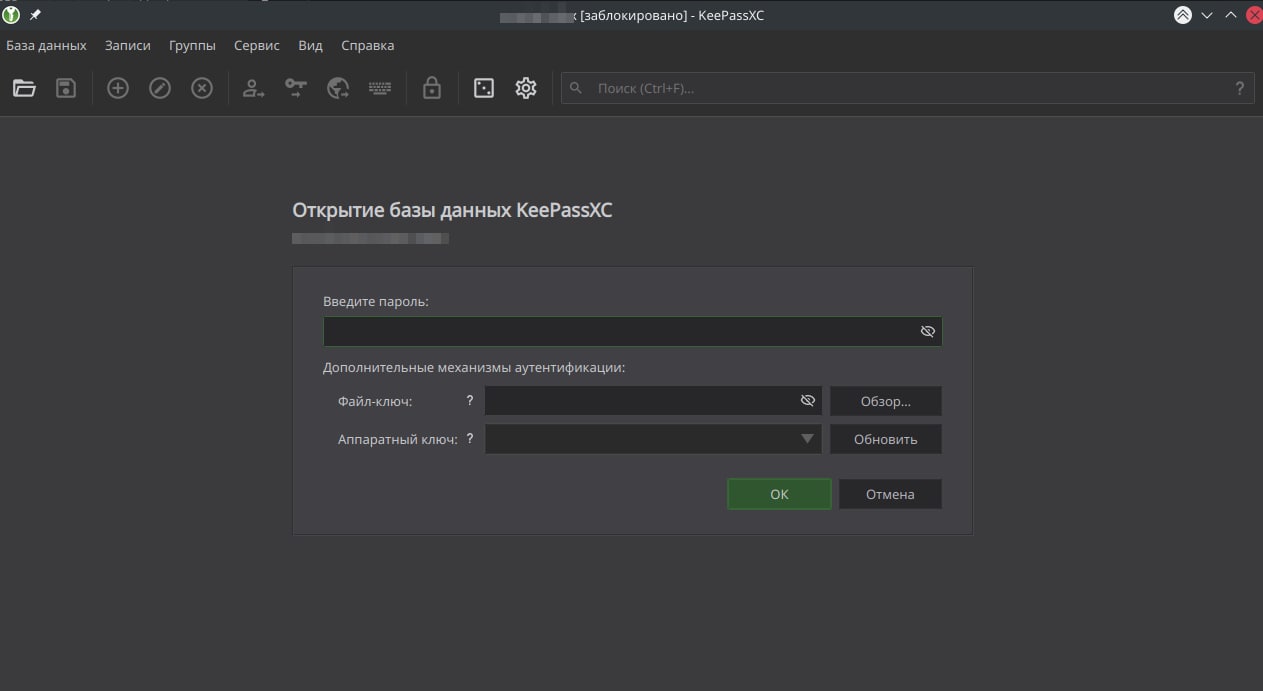The height and width of the screenshot is (691, 1263).
Task: Focus the Введите пароль input field
Action: coord(632,331)
